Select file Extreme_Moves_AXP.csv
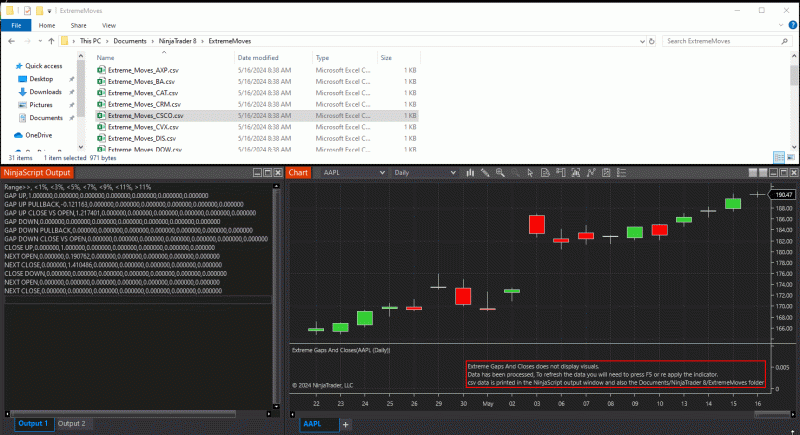This screenshot has height=435, width=800. point(143,70)
